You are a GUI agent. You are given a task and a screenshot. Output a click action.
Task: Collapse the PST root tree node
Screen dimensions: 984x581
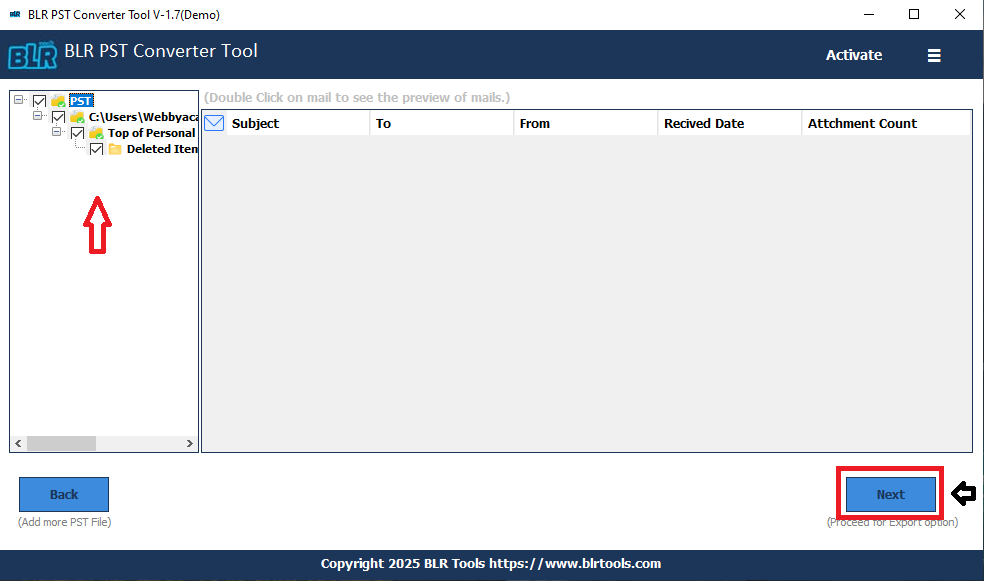click(x=20, y=100)
